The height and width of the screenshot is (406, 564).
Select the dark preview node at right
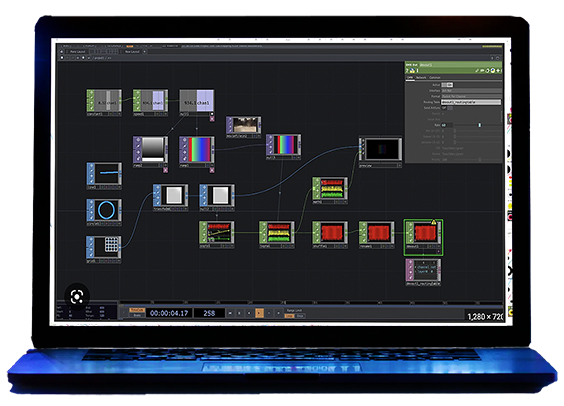pyautogui.click(x=380, y=152)
